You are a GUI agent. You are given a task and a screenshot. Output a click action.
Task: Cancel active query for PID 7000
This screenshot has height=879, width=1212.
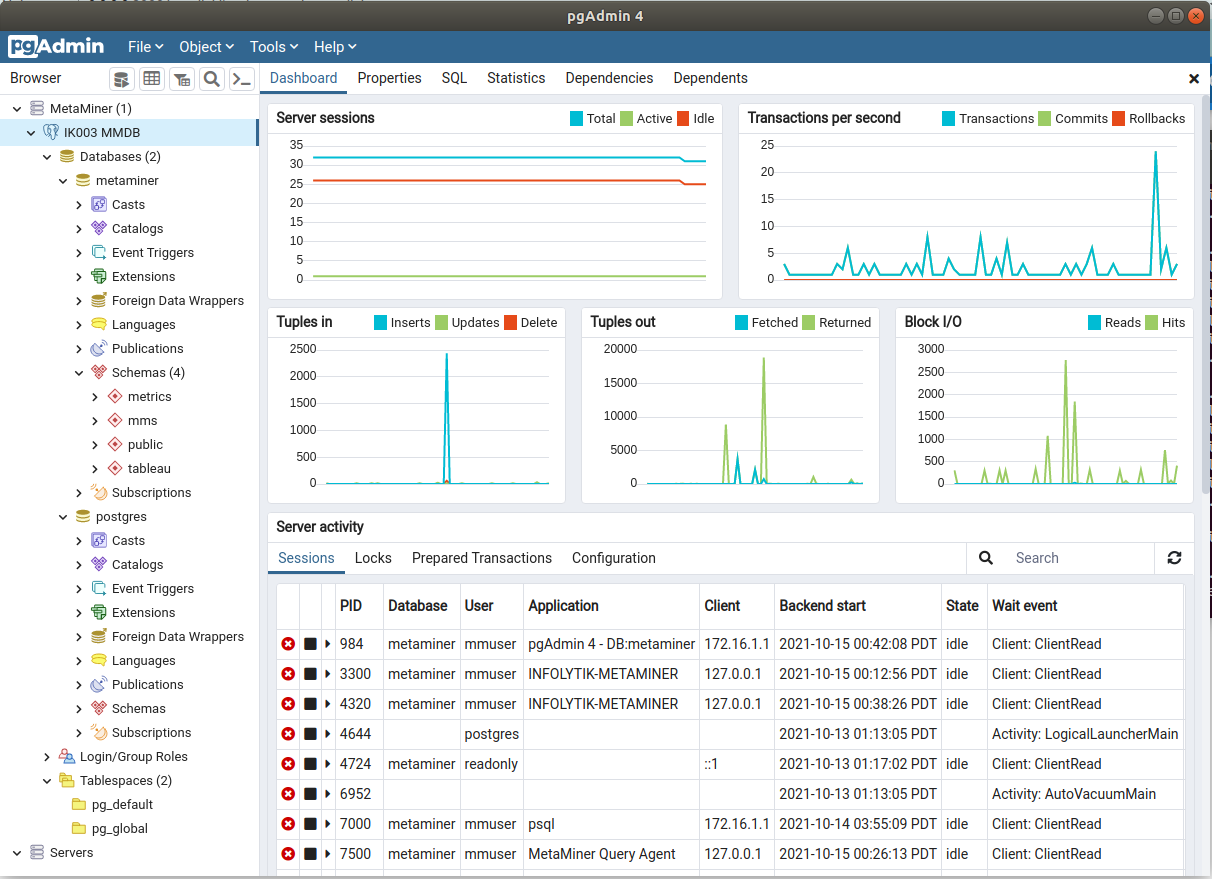click(310, 824)
